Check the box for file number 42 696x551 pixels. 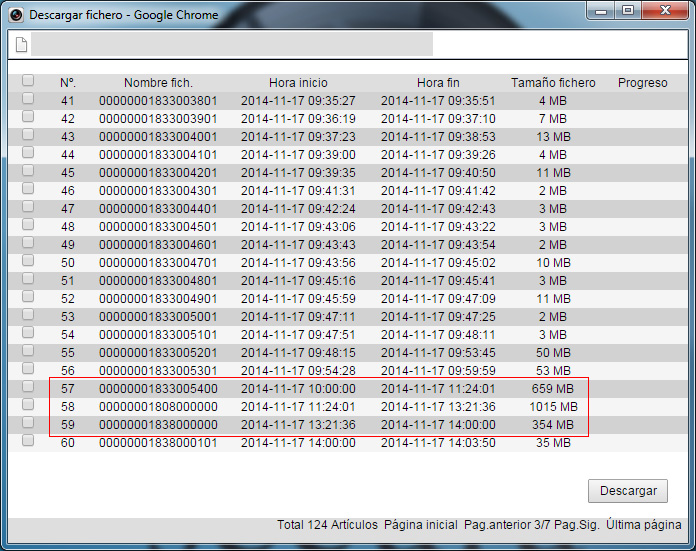[28, 116]
